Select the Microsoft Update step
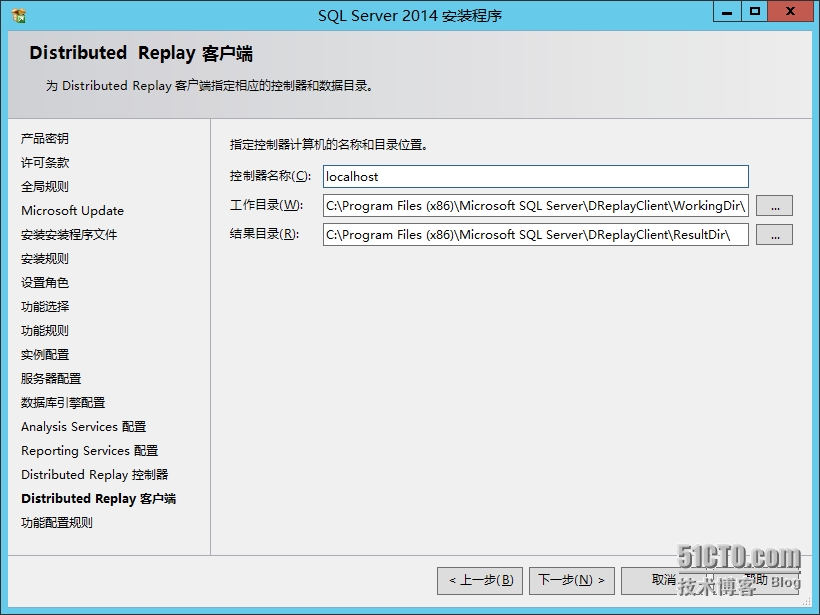The image size is (820, 615). pyautogui.click(x=73, y=211)
